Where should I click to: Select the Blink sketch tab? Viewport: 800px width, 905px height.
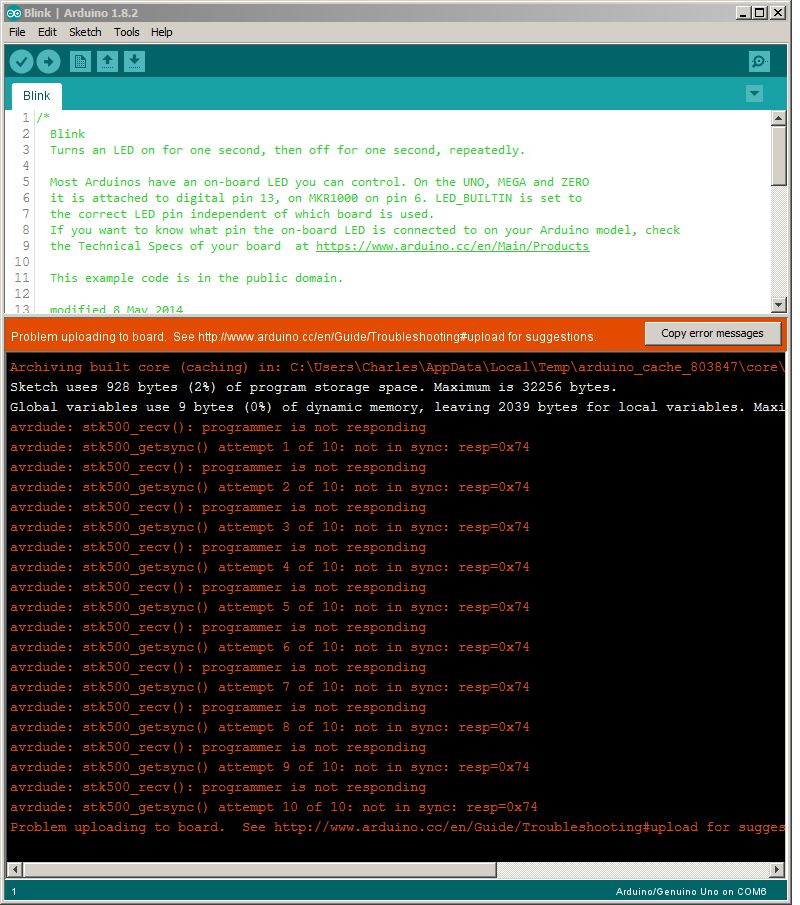37,96
